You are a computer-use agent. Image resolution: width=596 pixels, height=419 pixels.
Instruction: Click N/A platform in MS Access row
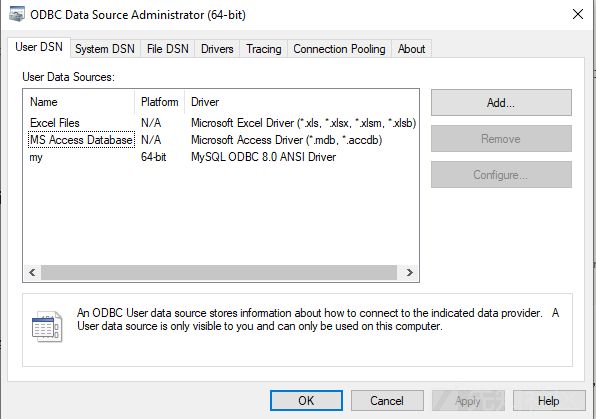coord(151,140)
